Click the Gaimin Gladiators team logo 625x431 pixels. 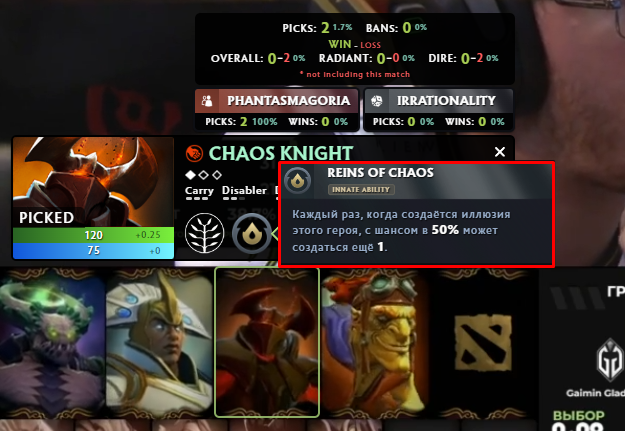click(609, 360)
